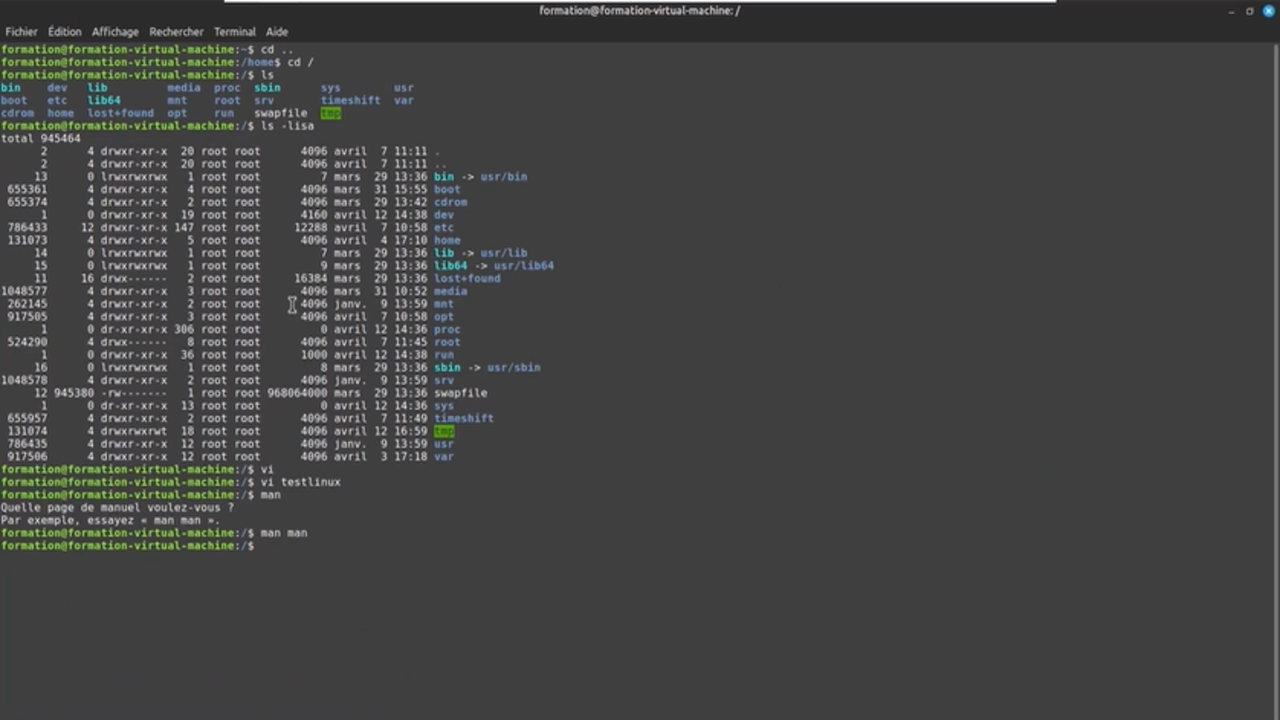The width and height of the screenshot is (1280, 720).
Task: Select the highlighted tmp directory entry
Action: pos(443,430)
